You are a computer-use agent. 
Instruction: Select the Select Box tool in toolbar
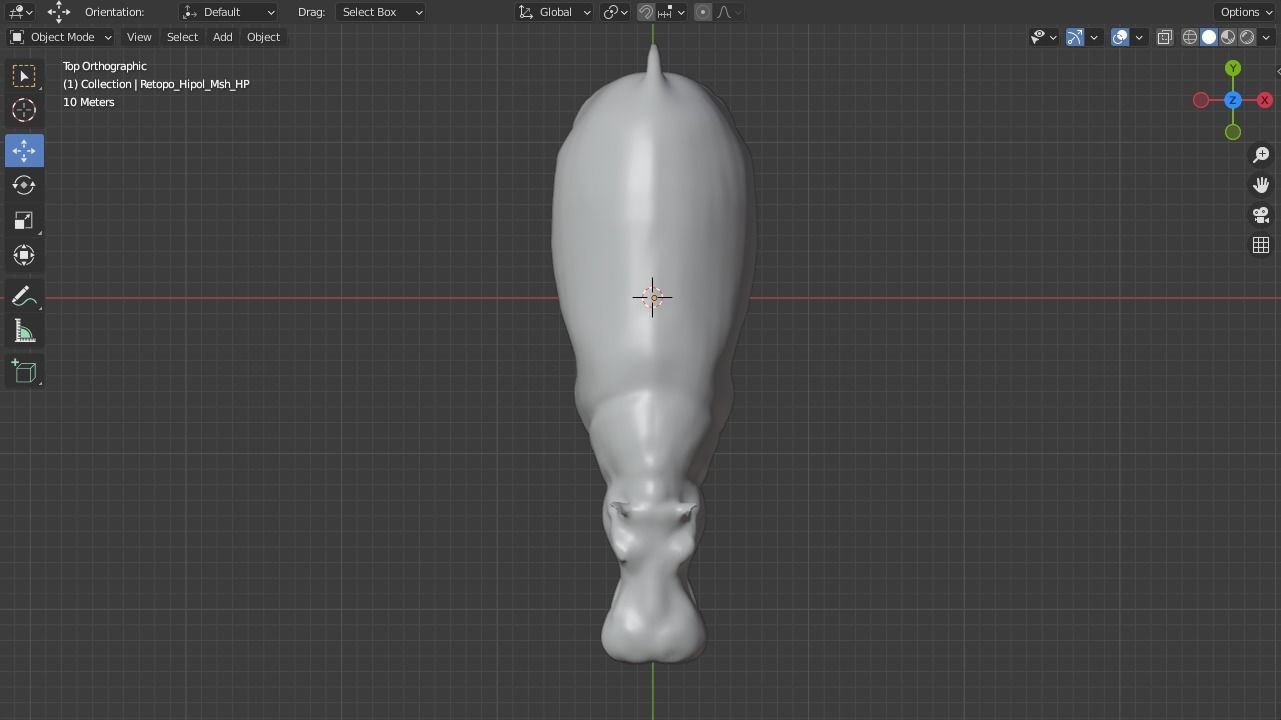24,76
